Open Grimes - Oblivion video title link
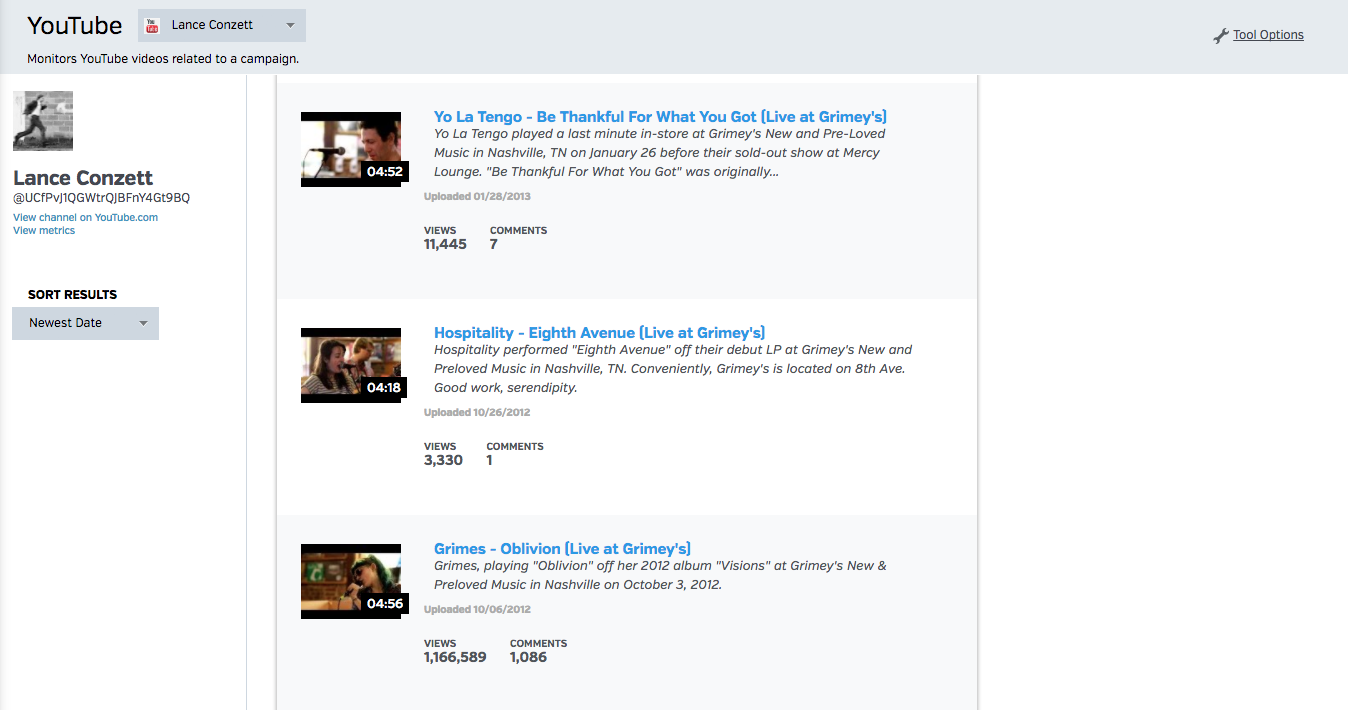The image size is (1348, 710). coord(562,549)
